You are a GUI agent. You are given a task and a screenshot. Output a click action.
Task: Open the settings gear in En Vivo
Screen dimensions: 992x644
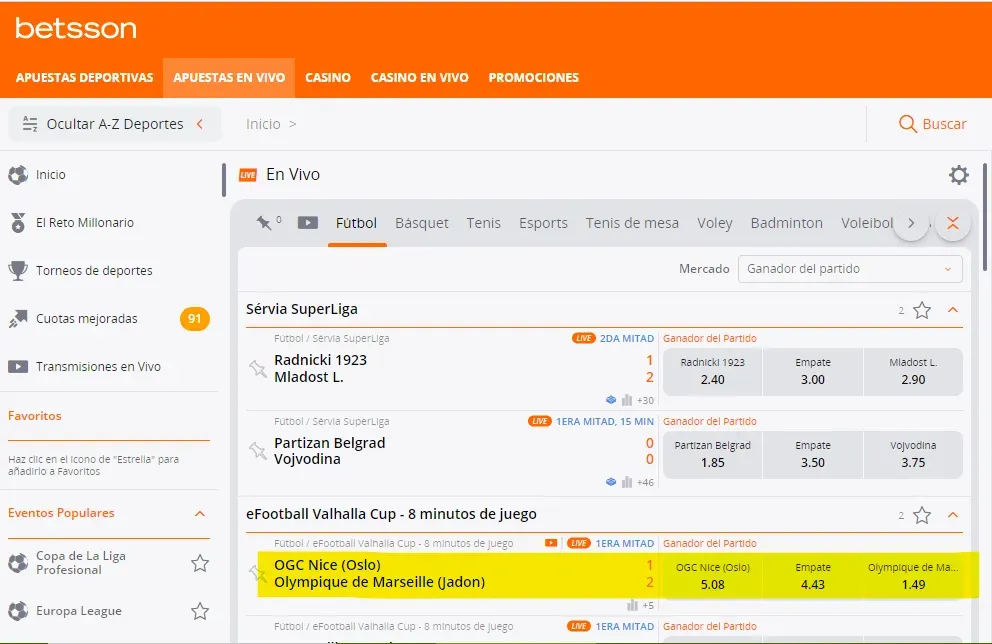(958, 176)
